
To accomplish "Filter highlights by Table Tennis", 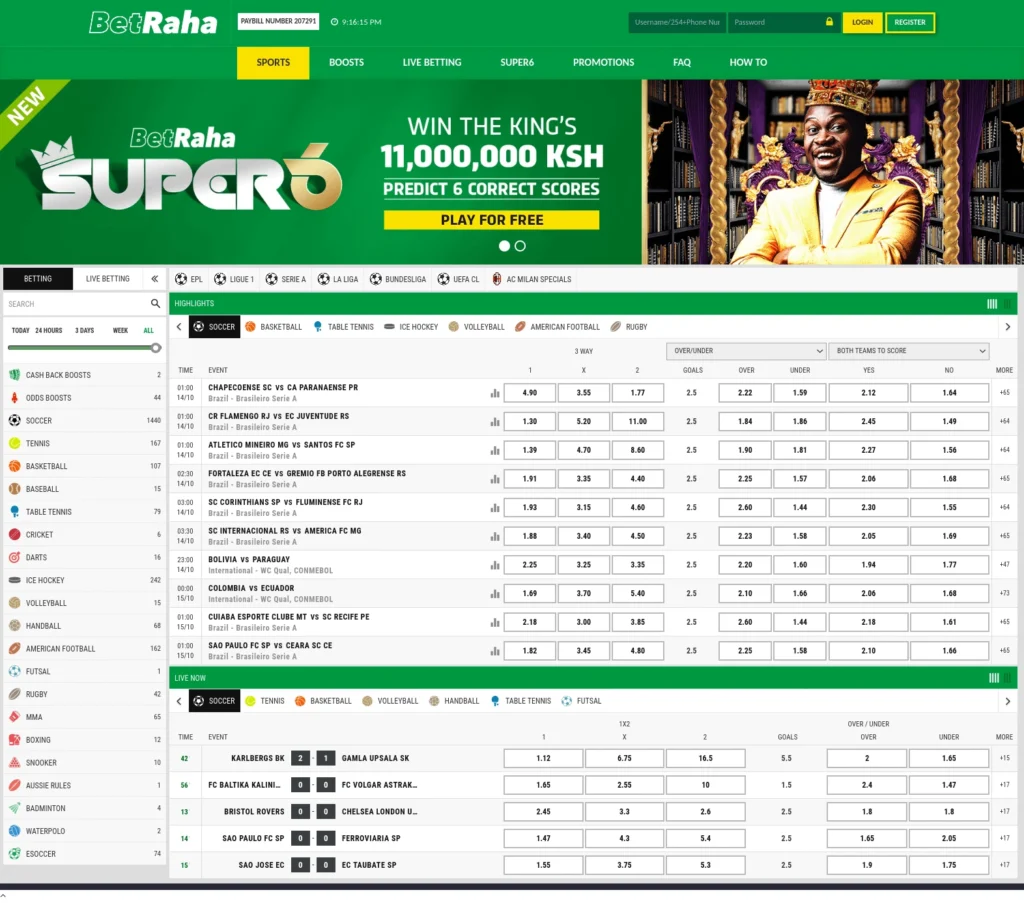I will coord(344,326).
